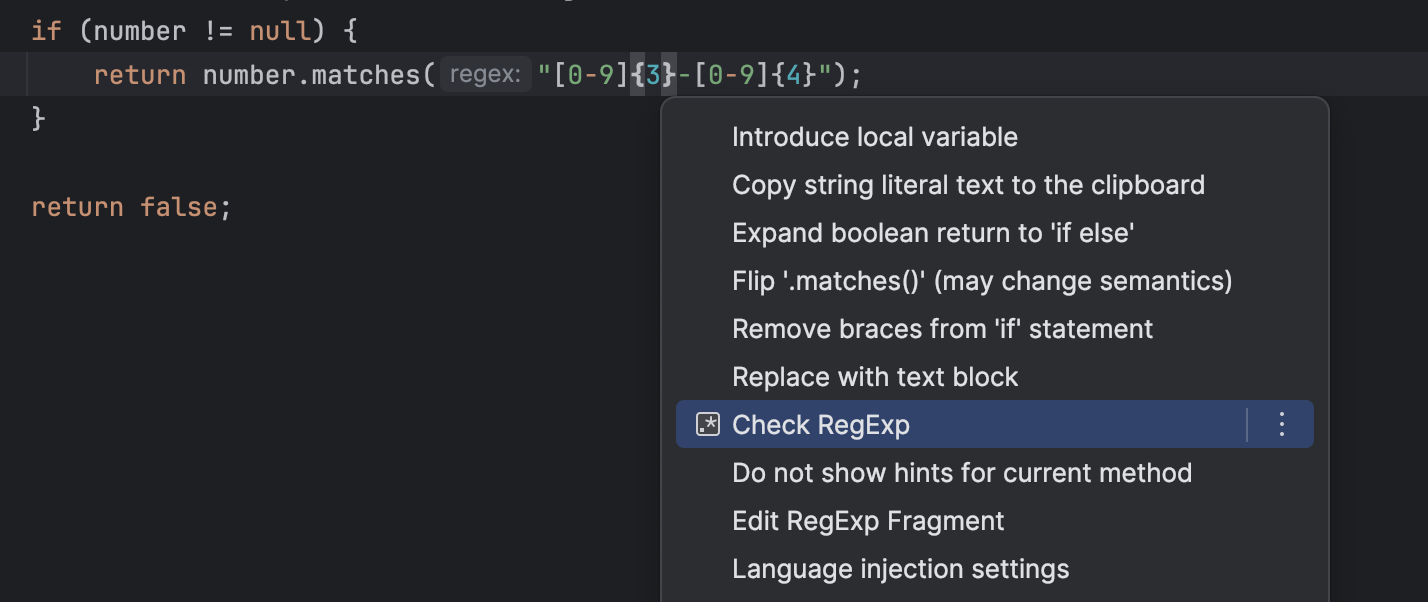1428x602 pixels.
Task: Click the closing brace below the return line
Action: [x=38, y=116]
